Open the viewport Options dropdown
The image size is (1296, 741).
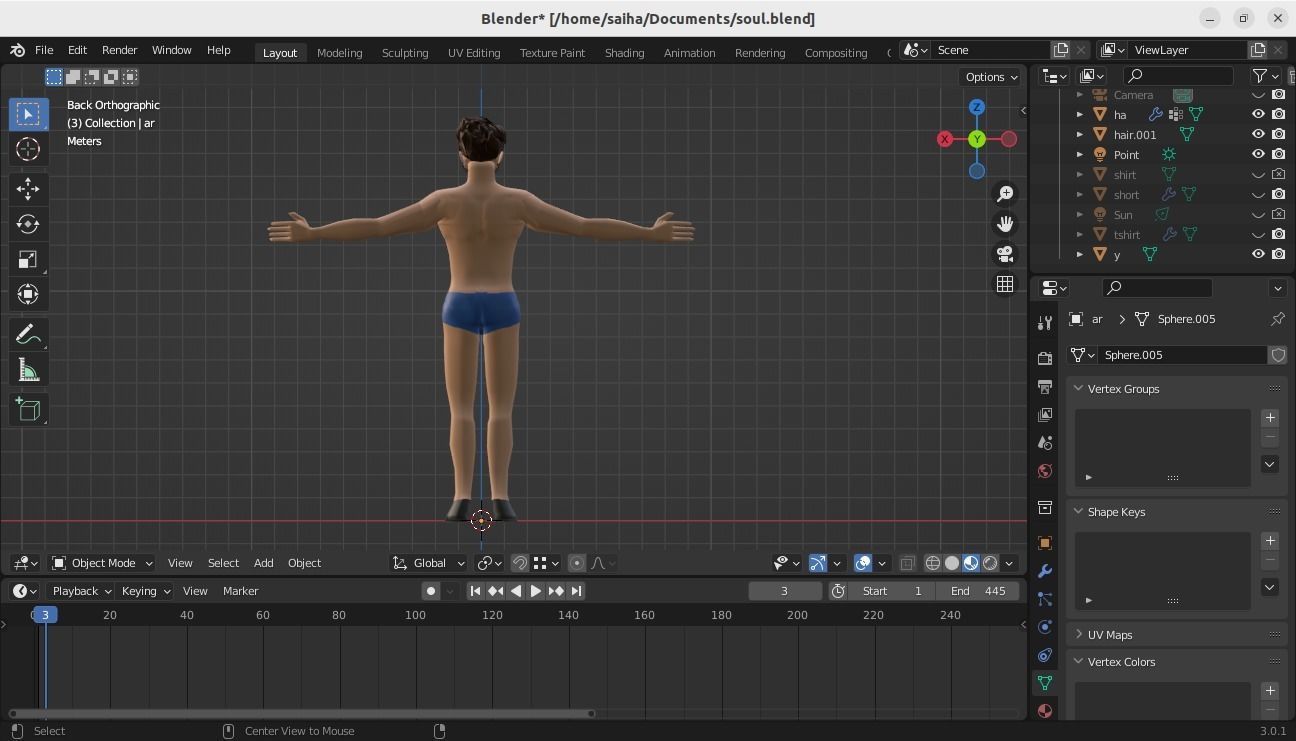(x=990, y=77)
